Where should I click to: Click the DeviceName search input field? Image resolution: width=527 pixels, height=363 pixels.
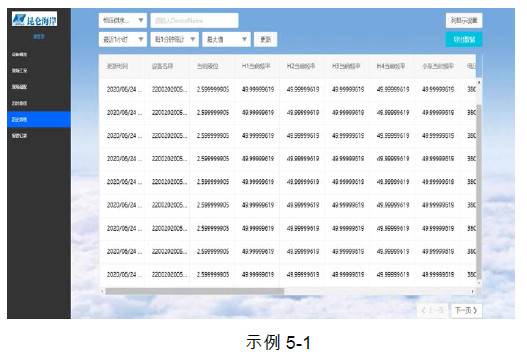(195, 21)
